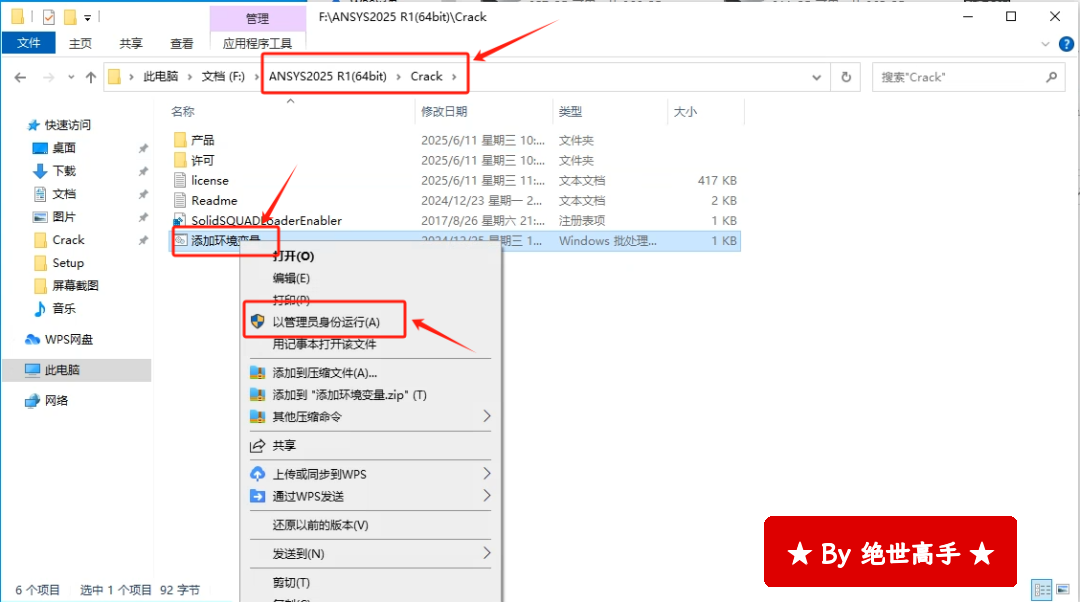This screenshot has height=602, width=1080.
Task: Click the Up one level arrow
Action: pyautogui.click(x=91, y=77)
